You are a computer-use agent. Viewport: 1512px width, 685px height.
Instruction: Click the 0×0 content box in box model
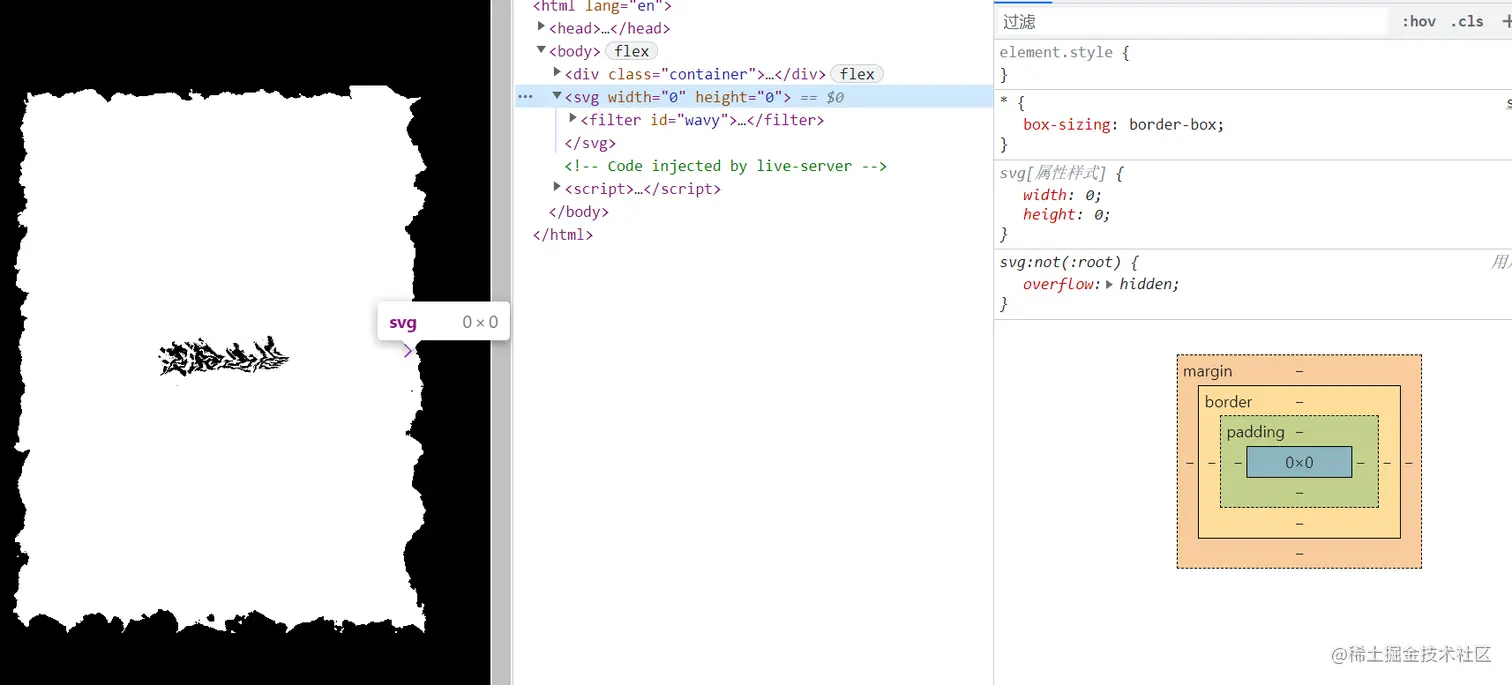click(x=1299, y=462)
